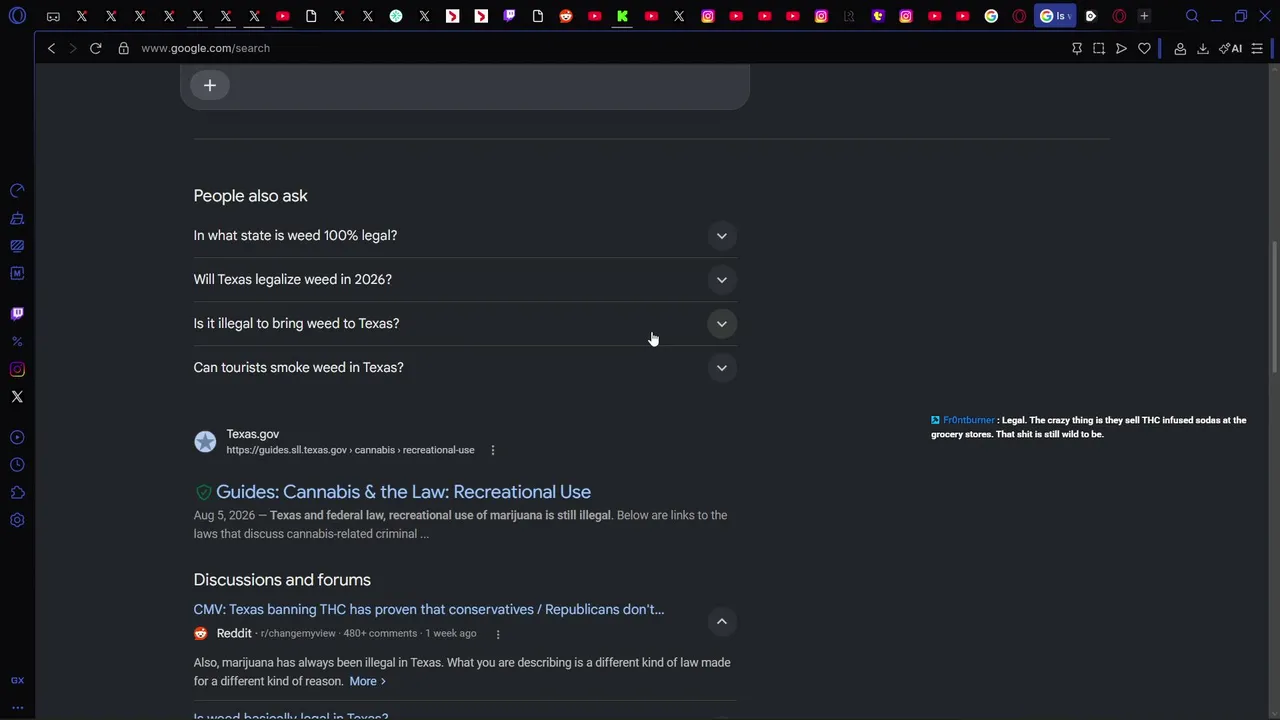Open Settings gear in sidebar
Screen dimensions: 1280x720
[17, 520]
